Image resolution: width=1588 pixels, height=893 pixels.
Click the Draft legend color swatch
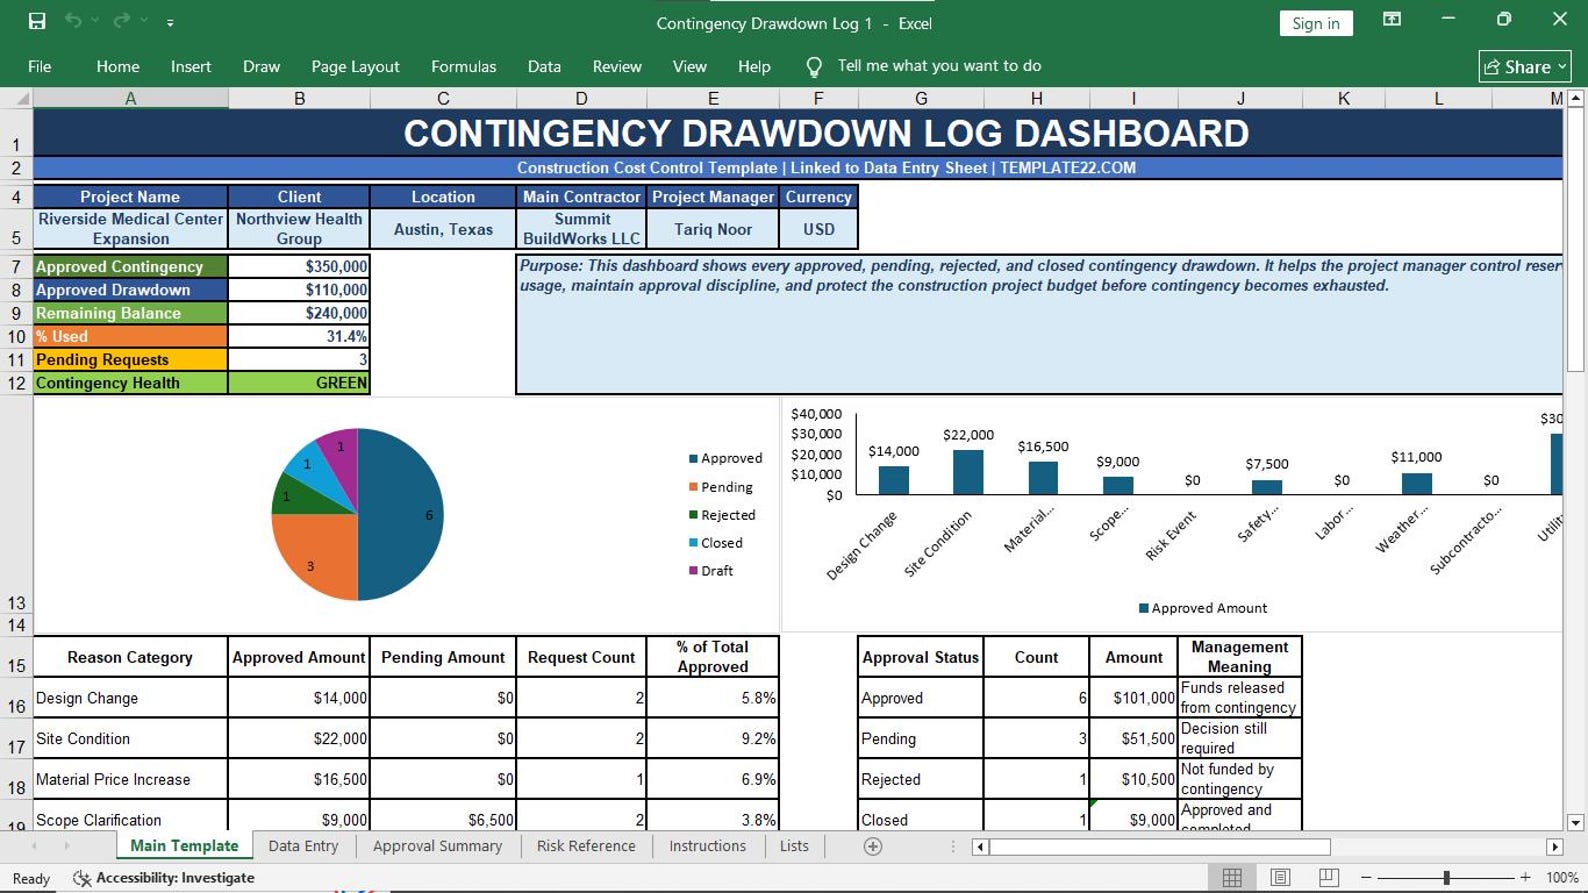coord(693,570)
